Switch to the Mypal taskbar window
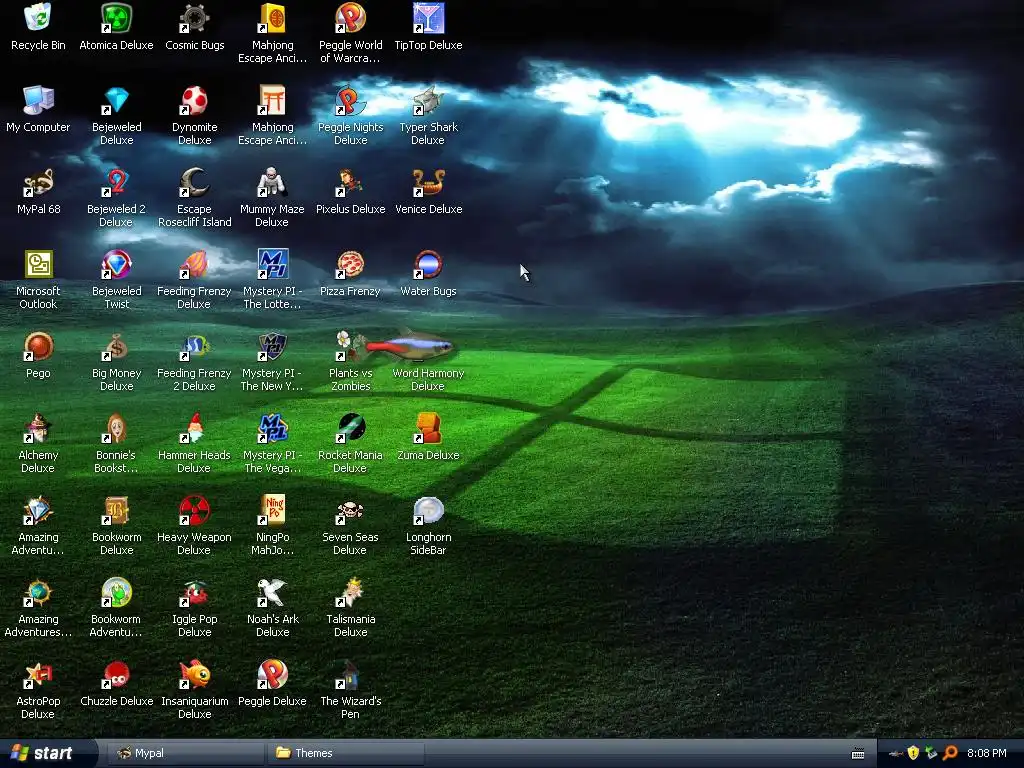The width and height of the screenshot is (1024, 768). click(185, 753)
